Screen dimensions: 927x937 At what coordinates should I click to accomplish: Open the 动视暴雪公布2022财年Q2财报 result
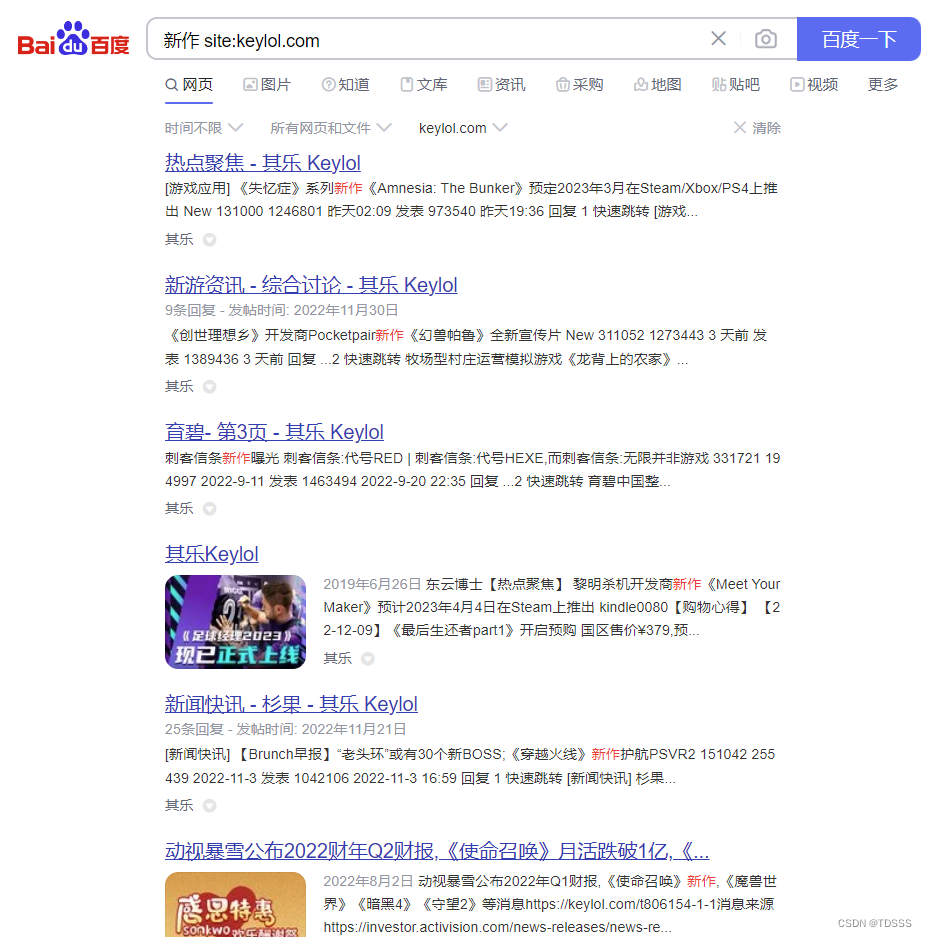[437, 850]
